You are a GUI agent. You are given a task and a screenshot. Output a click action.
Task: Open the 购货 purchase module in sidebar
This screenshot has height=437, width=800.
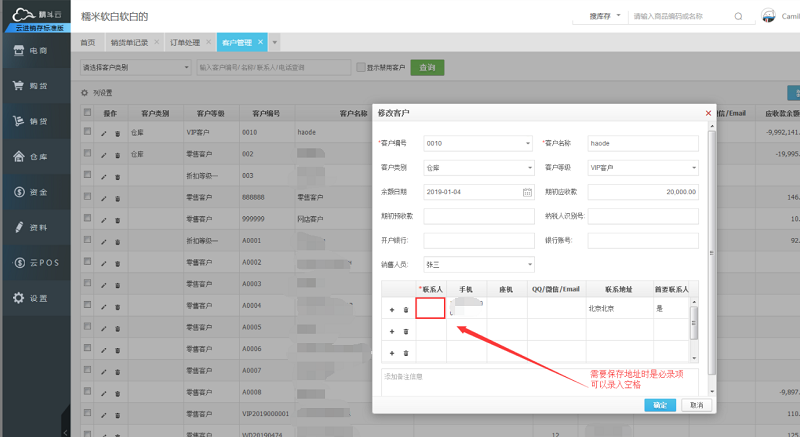point(30,86)
